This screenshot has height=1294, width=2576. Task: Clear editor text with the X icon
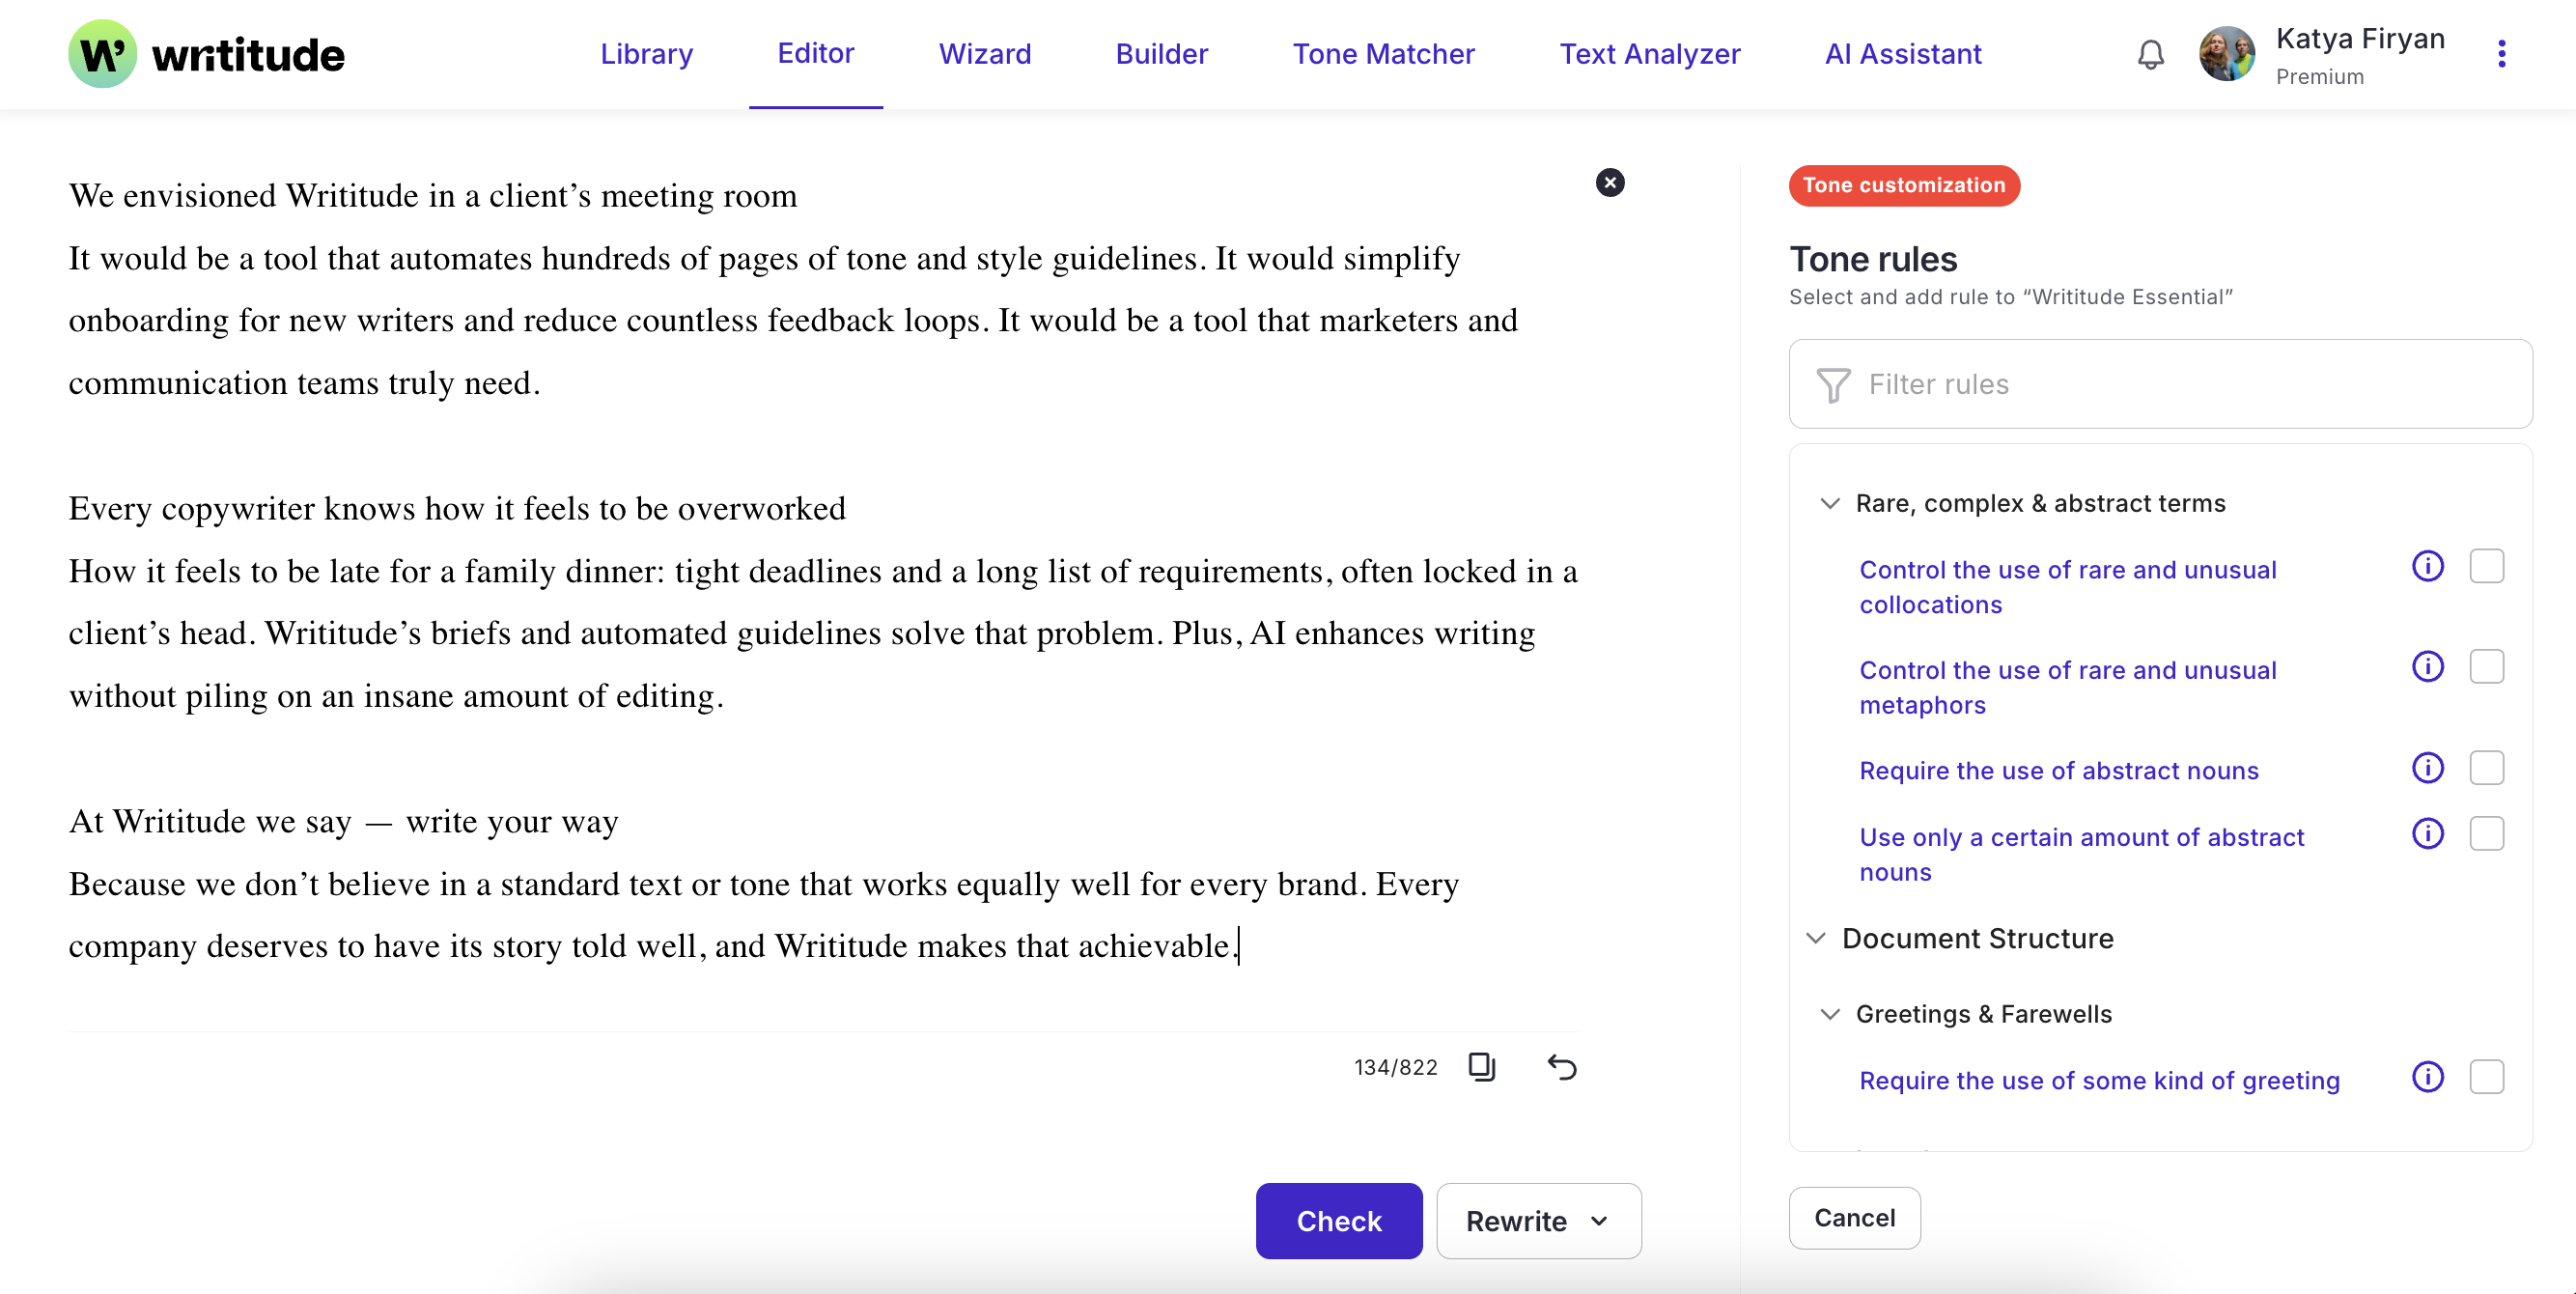pyautogui.click(x=1609, y=183)
